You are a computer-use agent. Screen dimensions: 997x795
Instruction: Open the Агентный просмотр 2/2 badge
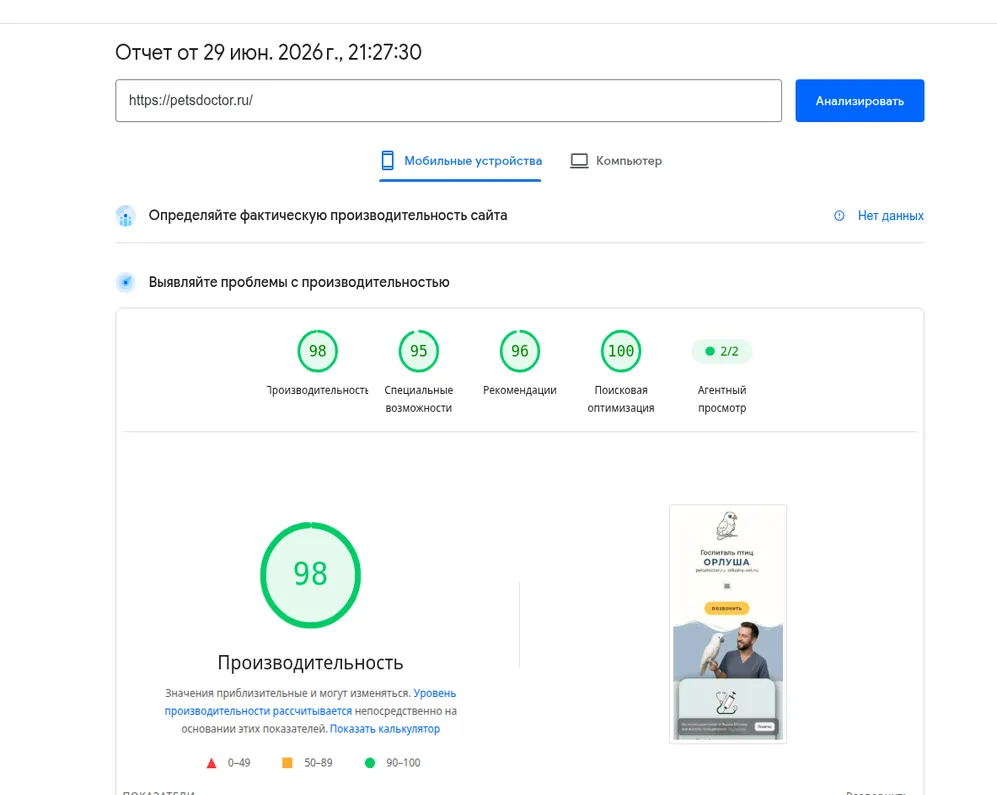click(722, 351)
